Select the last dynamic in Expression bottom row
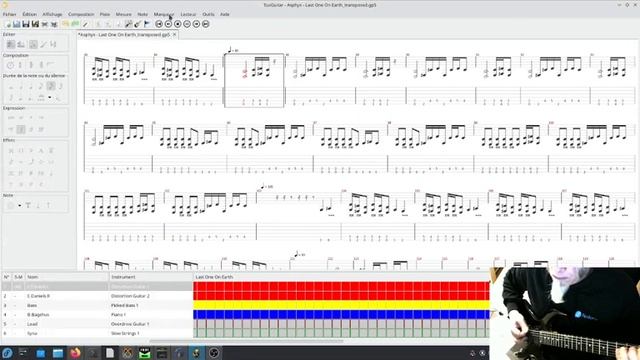Image resolution: width=640 pixels, height=360 pixels. 40,130
